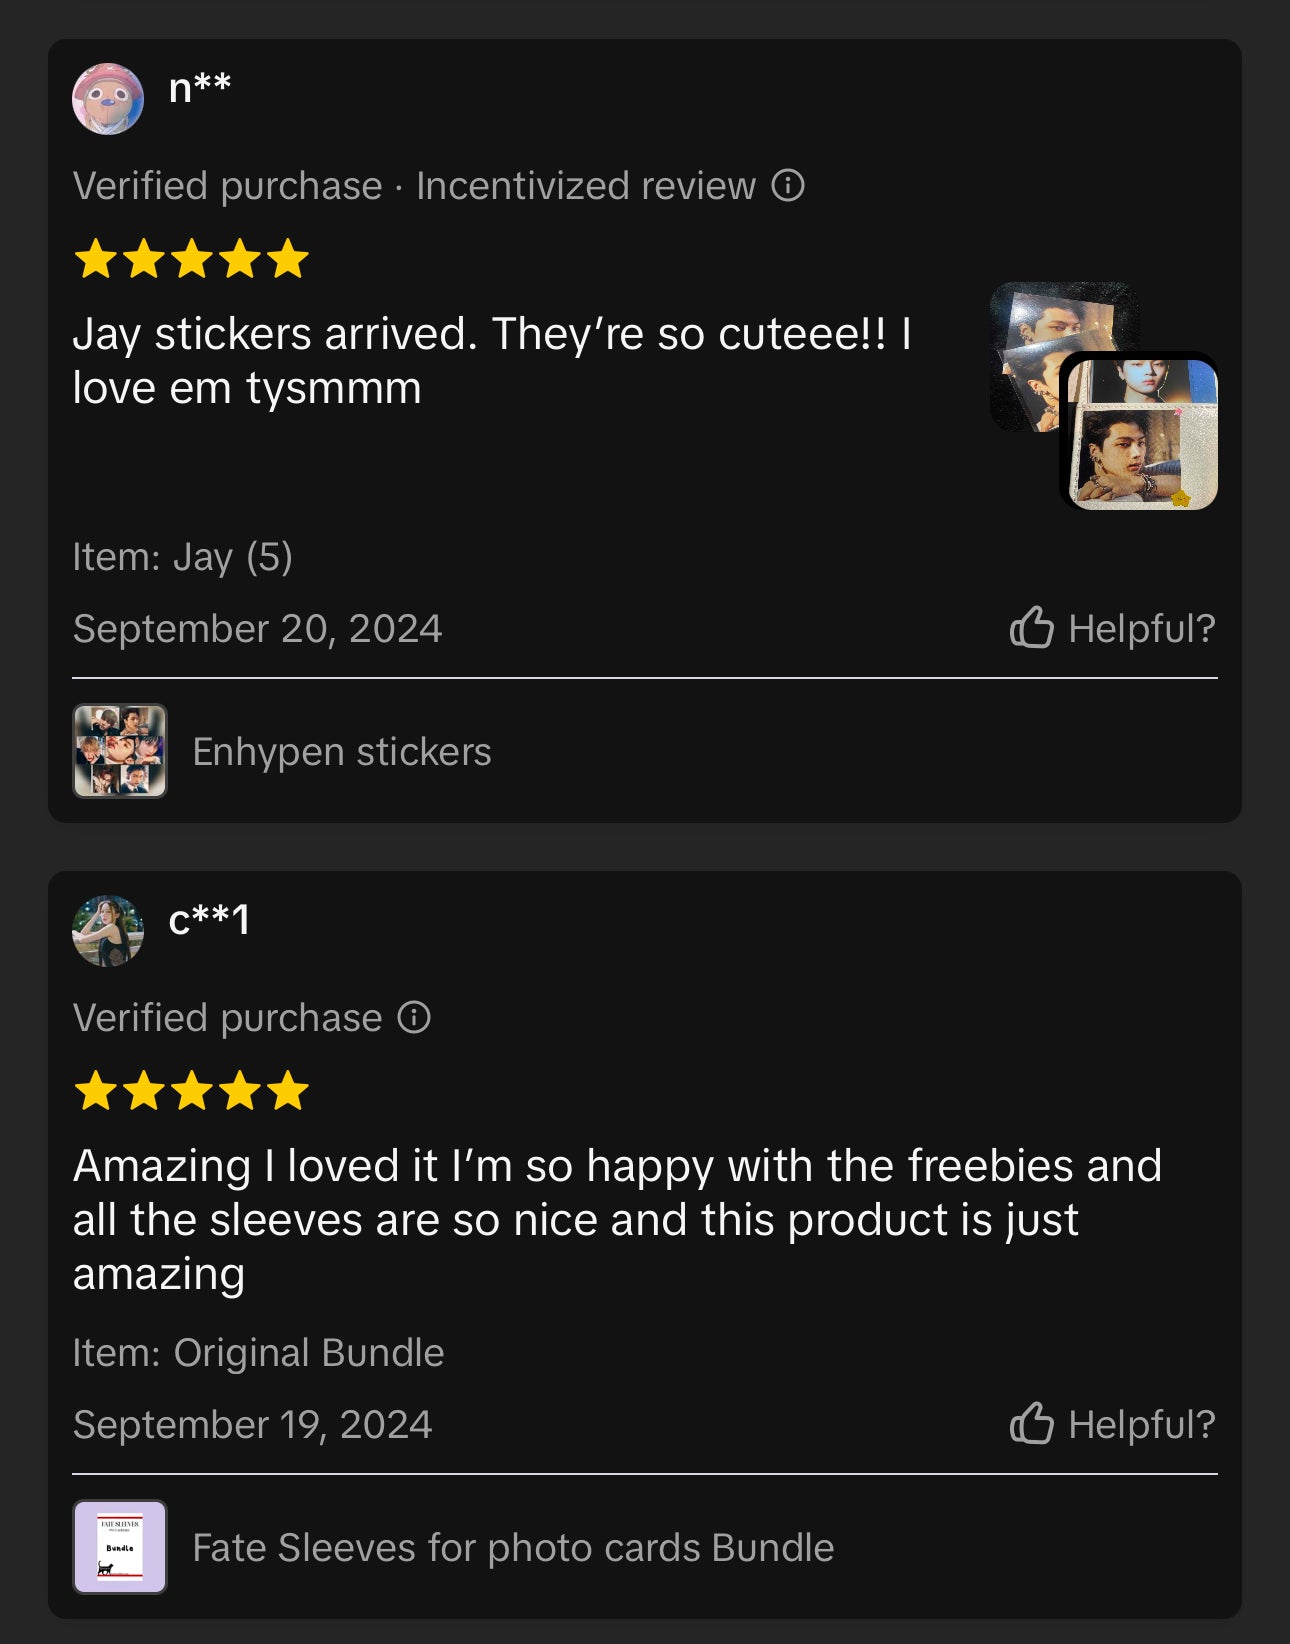
Task: Tap the 'Item: Original Bundle' variant label
Action: pyautogui.click(x=259, y=1353)
